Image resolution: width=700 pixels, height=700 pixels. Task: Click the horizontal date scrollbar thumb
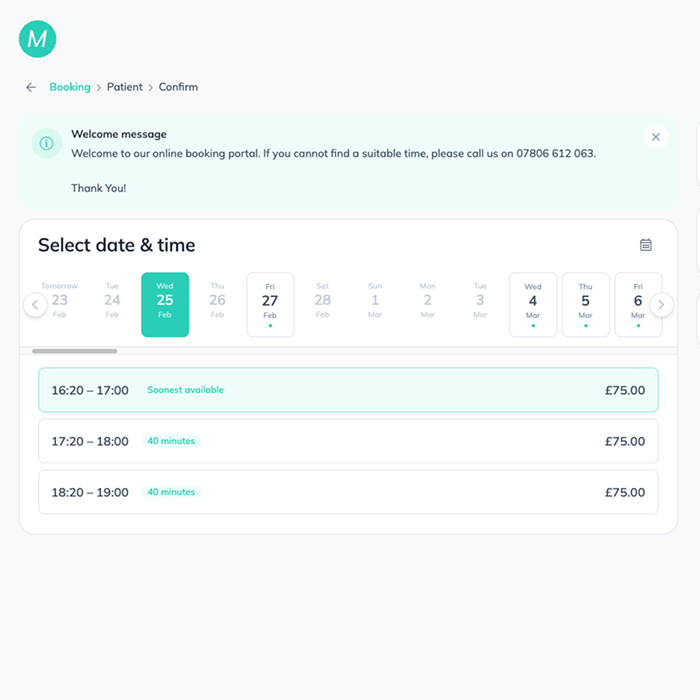(x=74, y=351)
